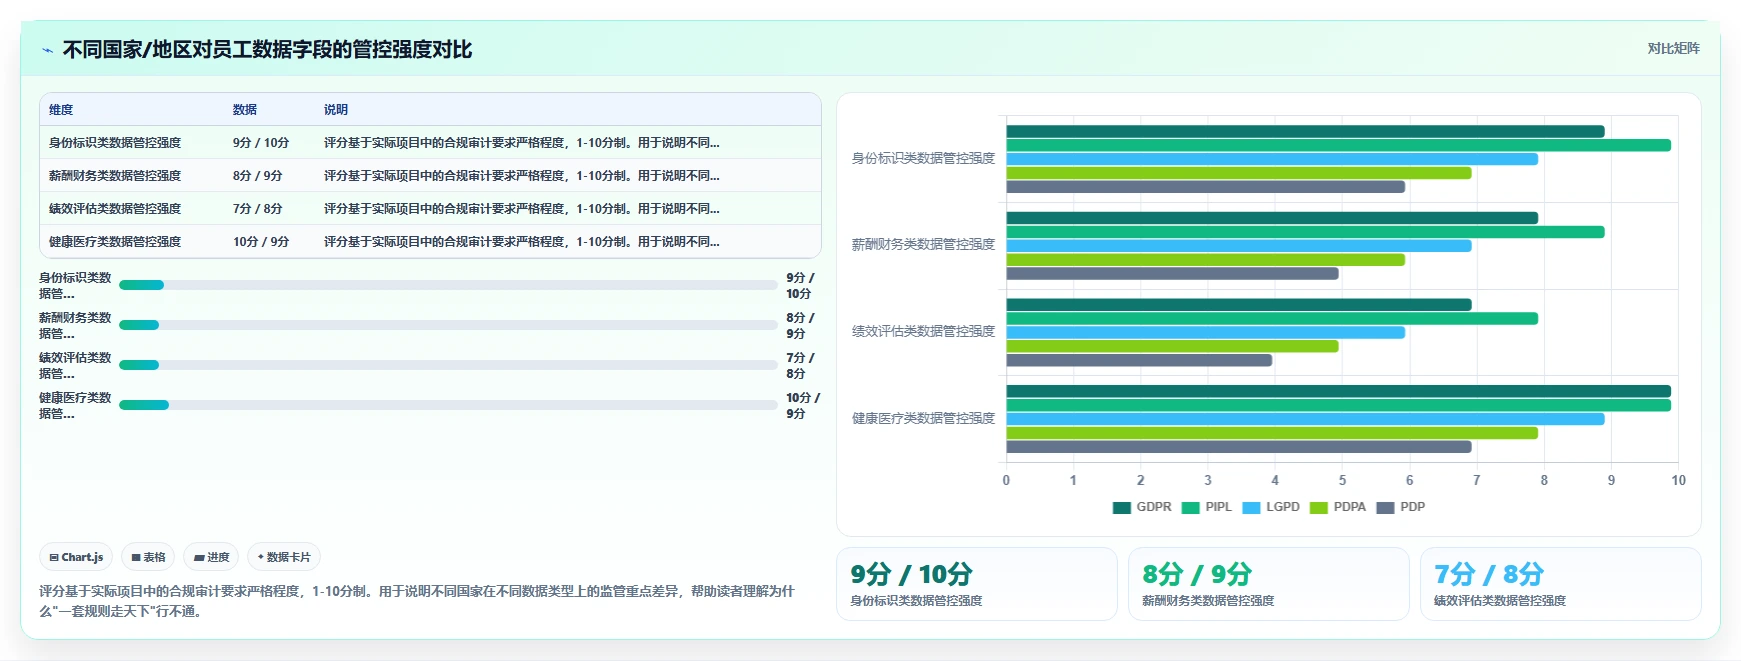Open the 8分 / 9分 data card
This screenshot has height=661, width=1741.
pyautogui.click(x=1269, y=584)
